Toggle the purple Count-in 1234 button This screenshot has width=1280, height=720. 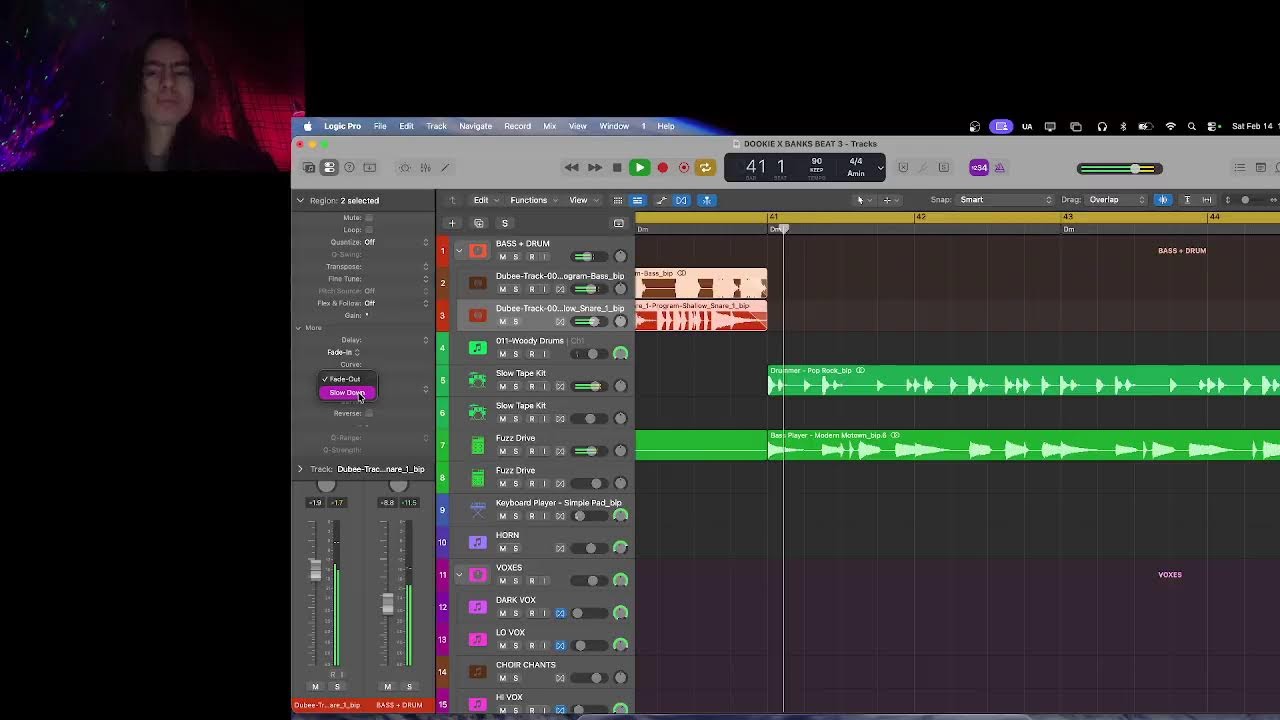coord(979,167)
